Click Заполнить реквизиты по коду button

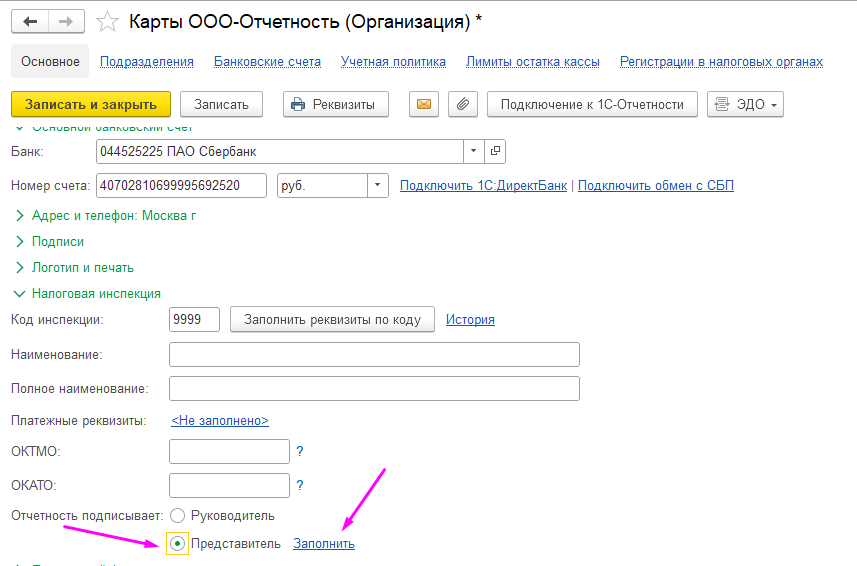click(333, 319)
